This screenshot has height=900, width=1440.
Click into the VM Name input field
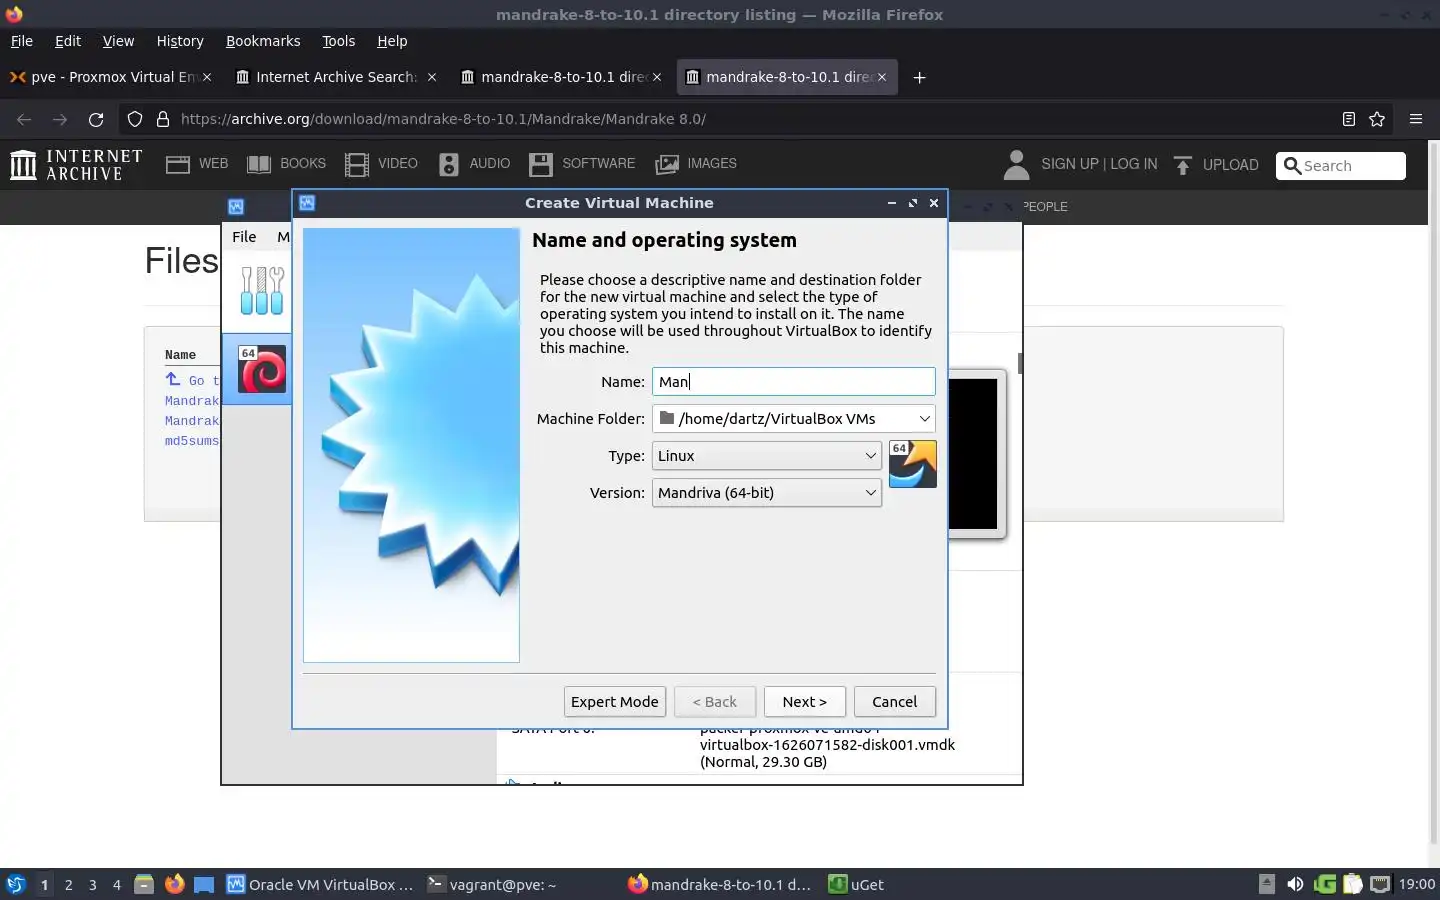click(x=794, y=382)
